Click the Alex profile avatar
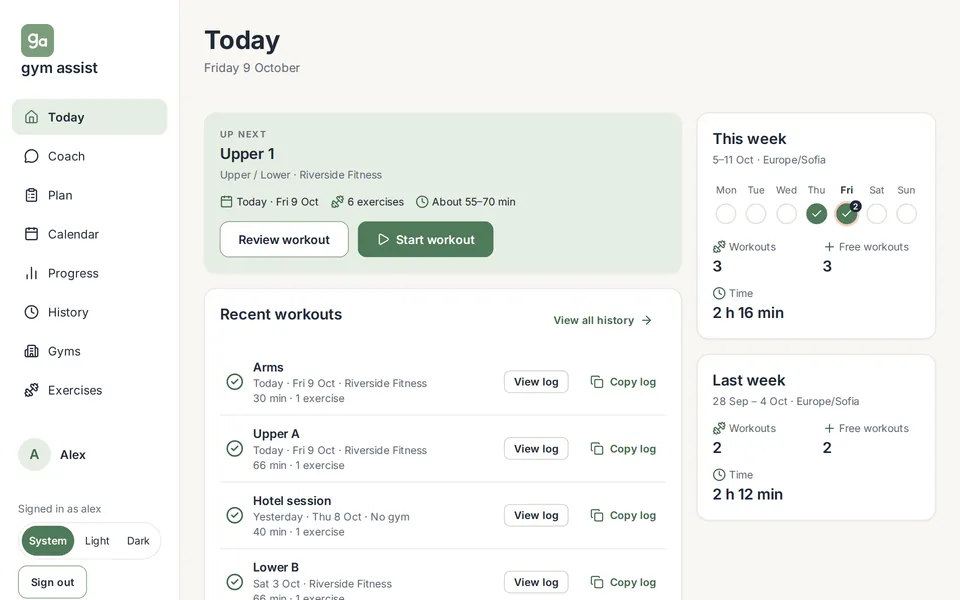The image size is (960, 600). (x=34, y=454)
